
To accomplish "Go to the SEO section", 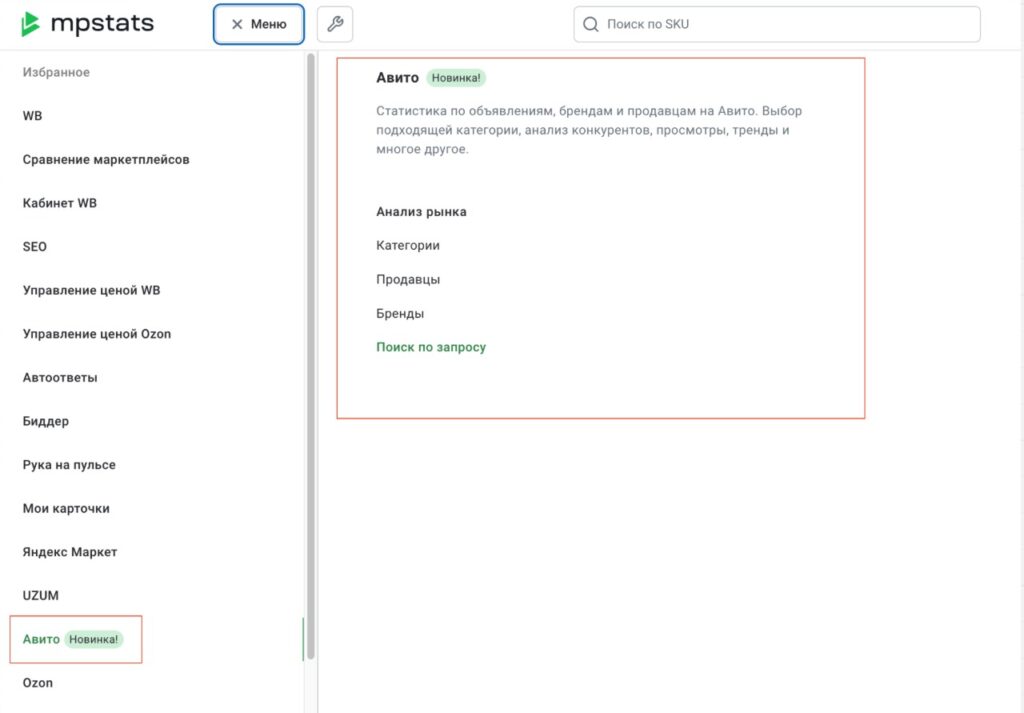I will point(35,247).
